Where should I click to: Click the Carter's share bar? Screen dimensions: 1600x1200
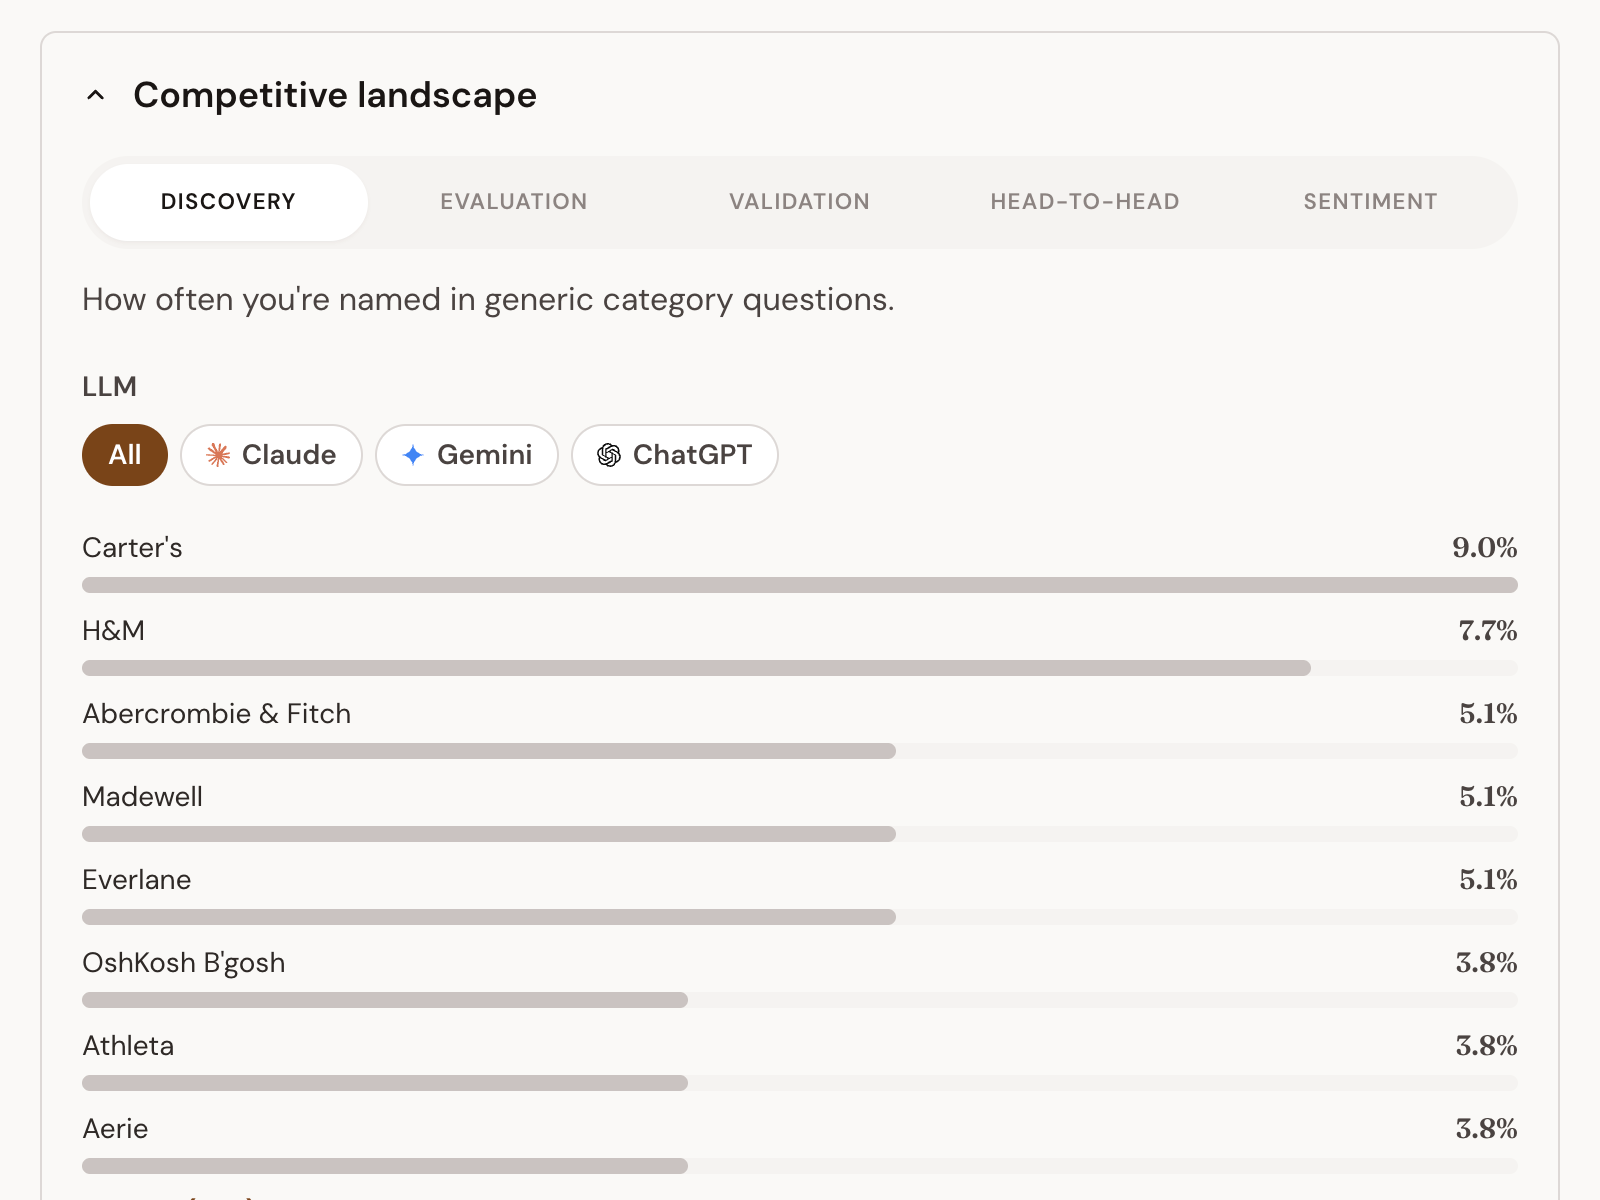[800, 585]
